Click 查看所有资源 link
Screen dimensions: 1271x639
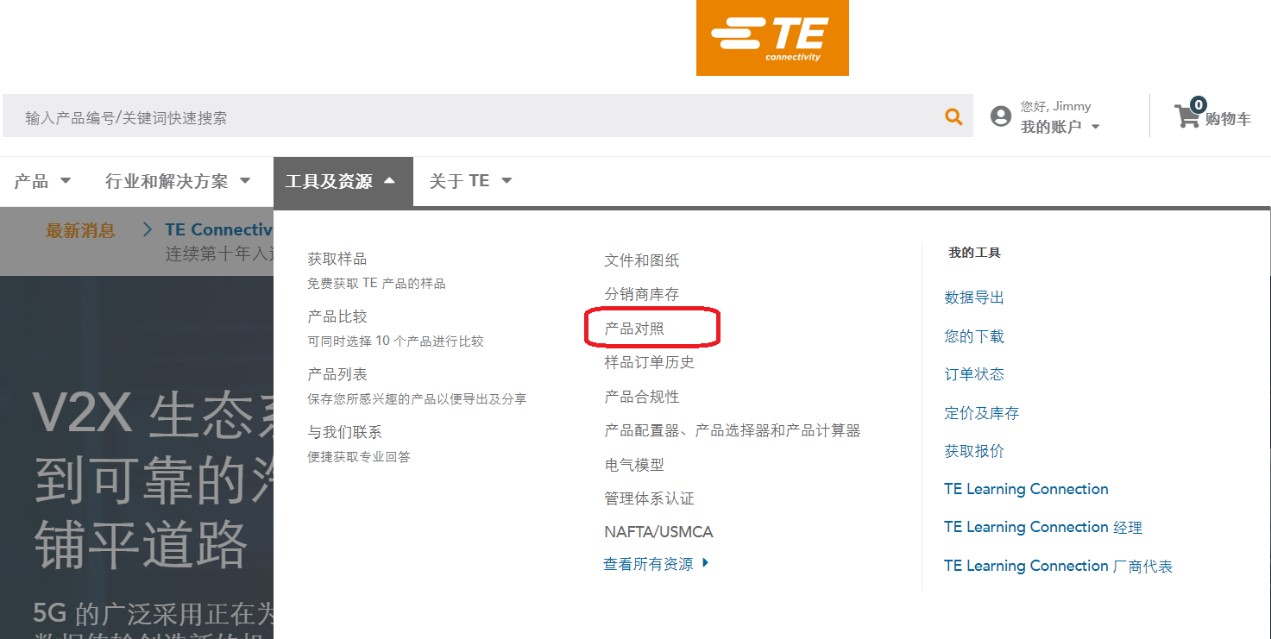point(656,564)
